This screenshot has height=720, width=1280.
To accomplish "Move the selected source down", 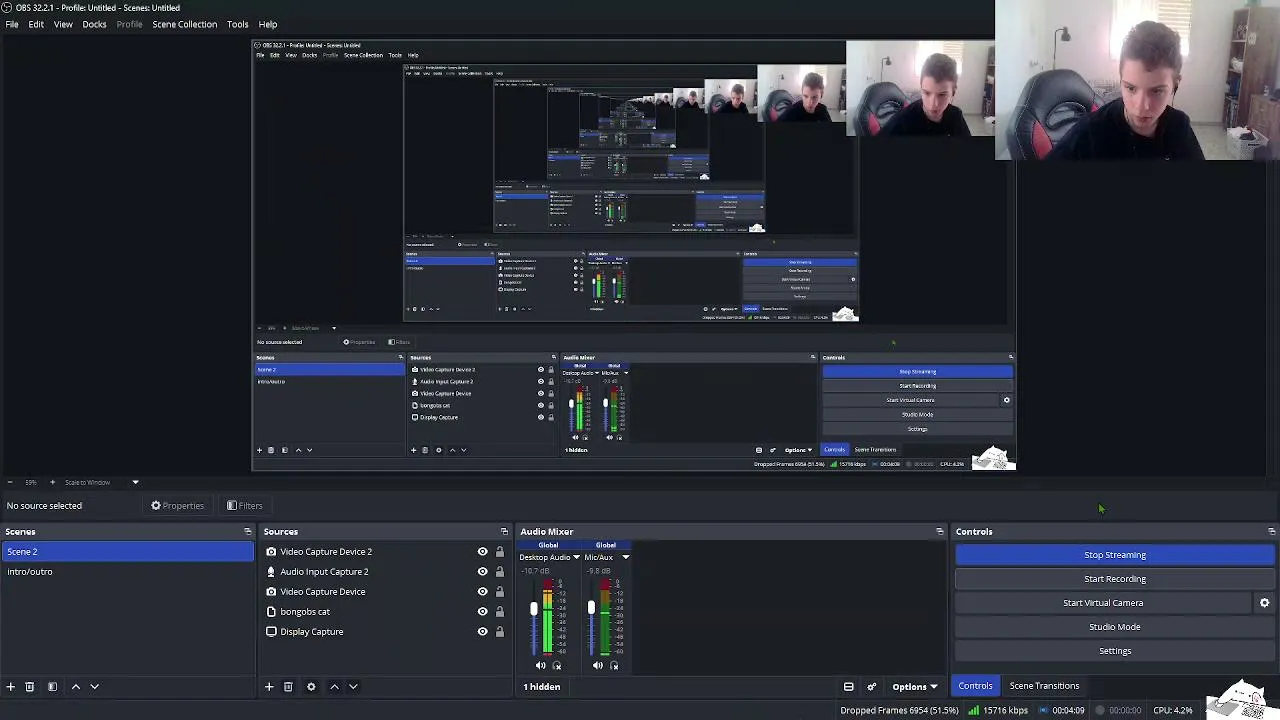I will click(353, 687).
